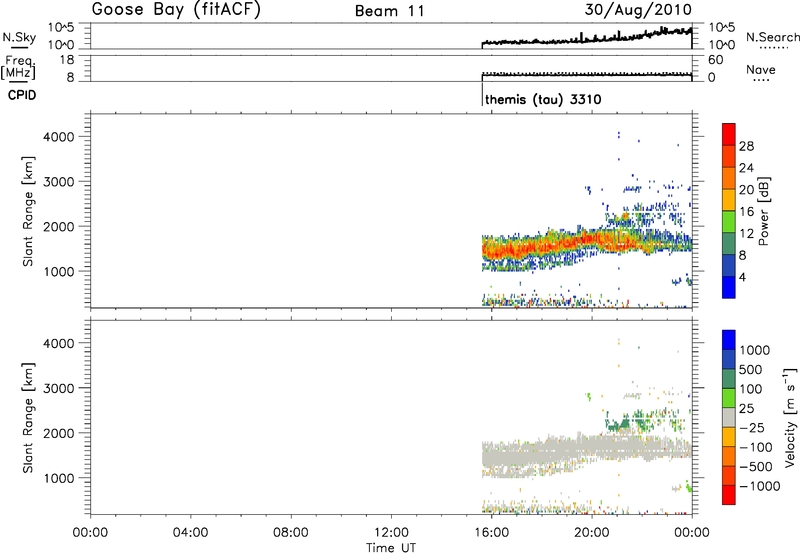
Task: Click the '12:00' time axis tick label
Action: coord(391,533)
